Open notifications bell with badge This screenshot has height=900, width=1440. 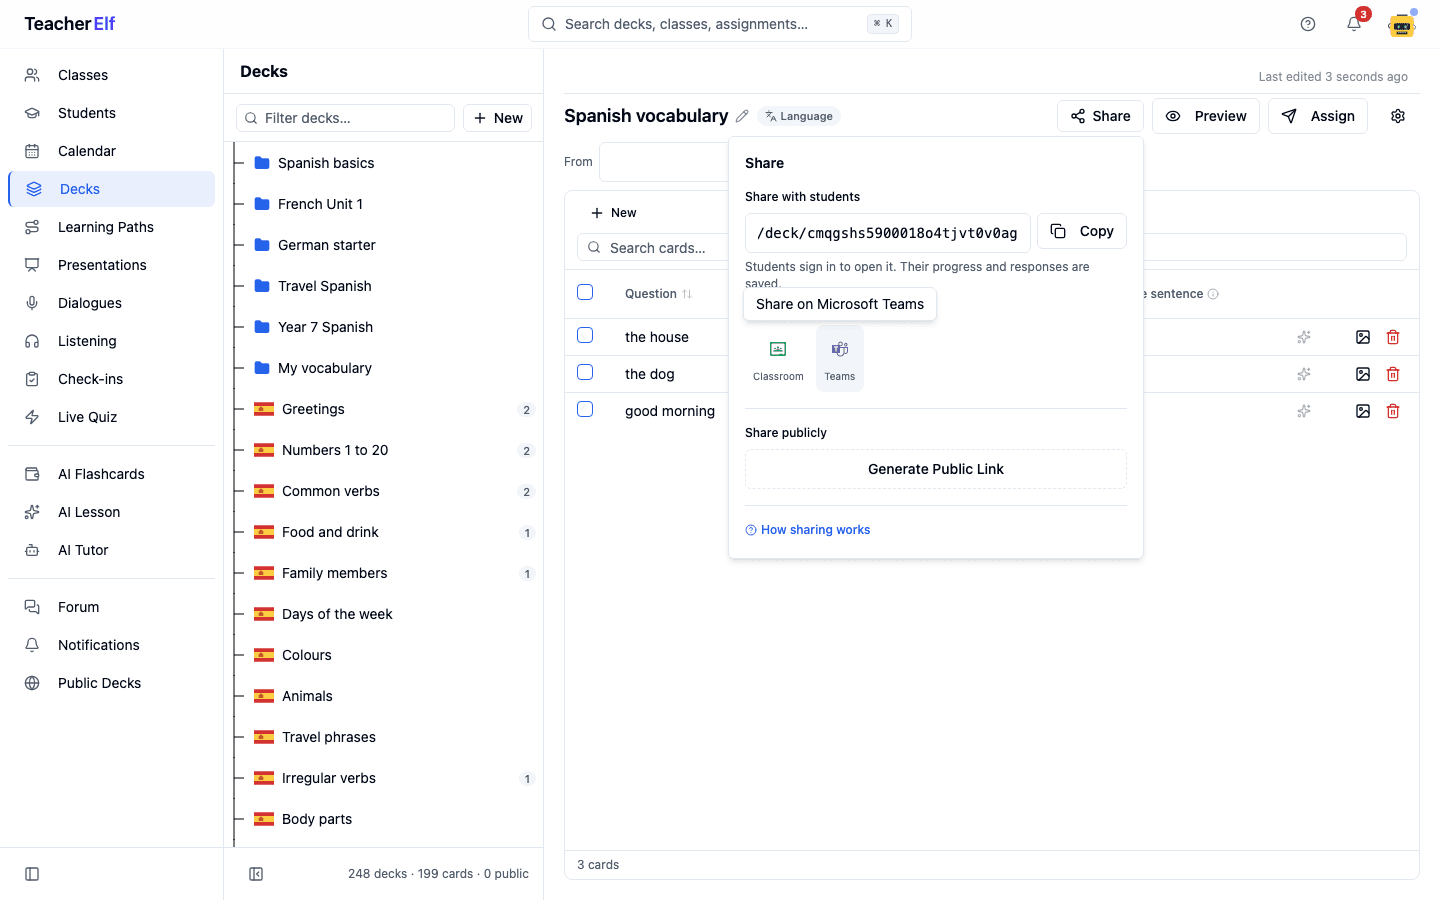click(1354, 24)
